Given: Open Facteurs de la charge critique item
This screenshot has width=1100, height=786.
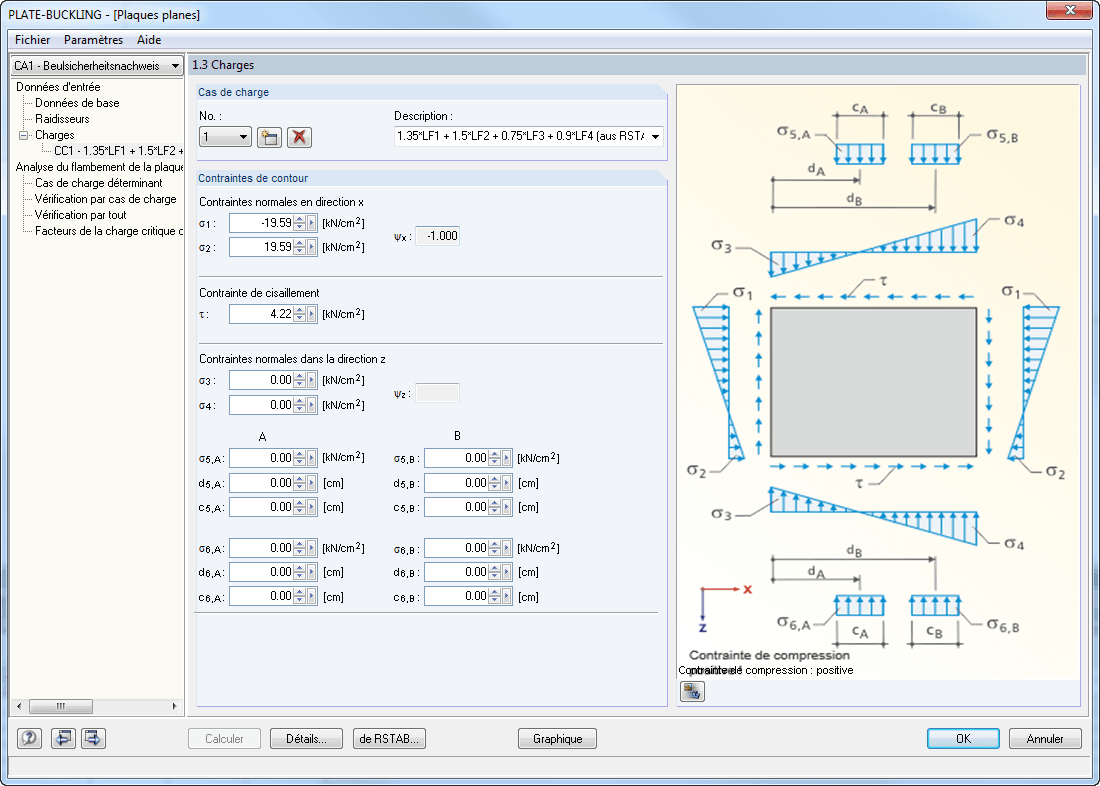Looking at the screenshot, I should pyautogui.click(x=109, y=232).
